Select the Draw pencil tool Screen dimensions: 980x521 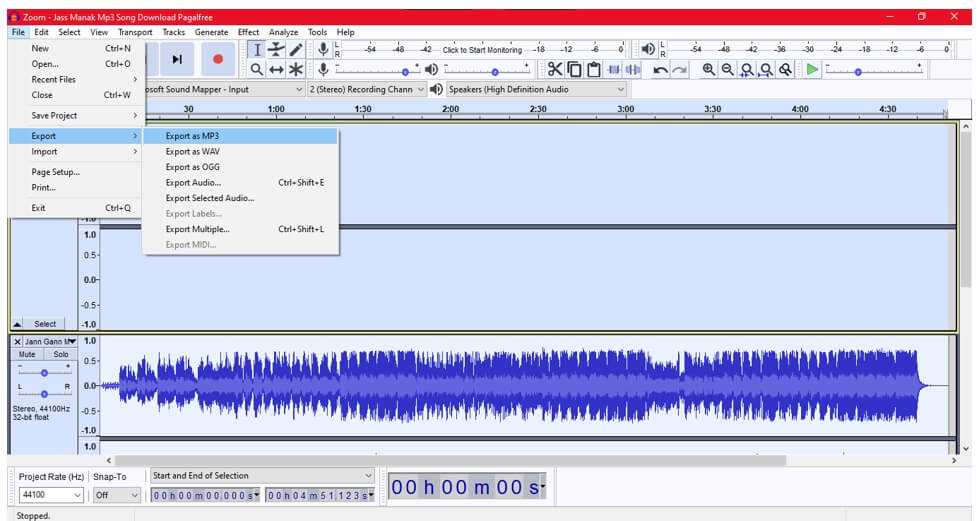pos(296,49)
